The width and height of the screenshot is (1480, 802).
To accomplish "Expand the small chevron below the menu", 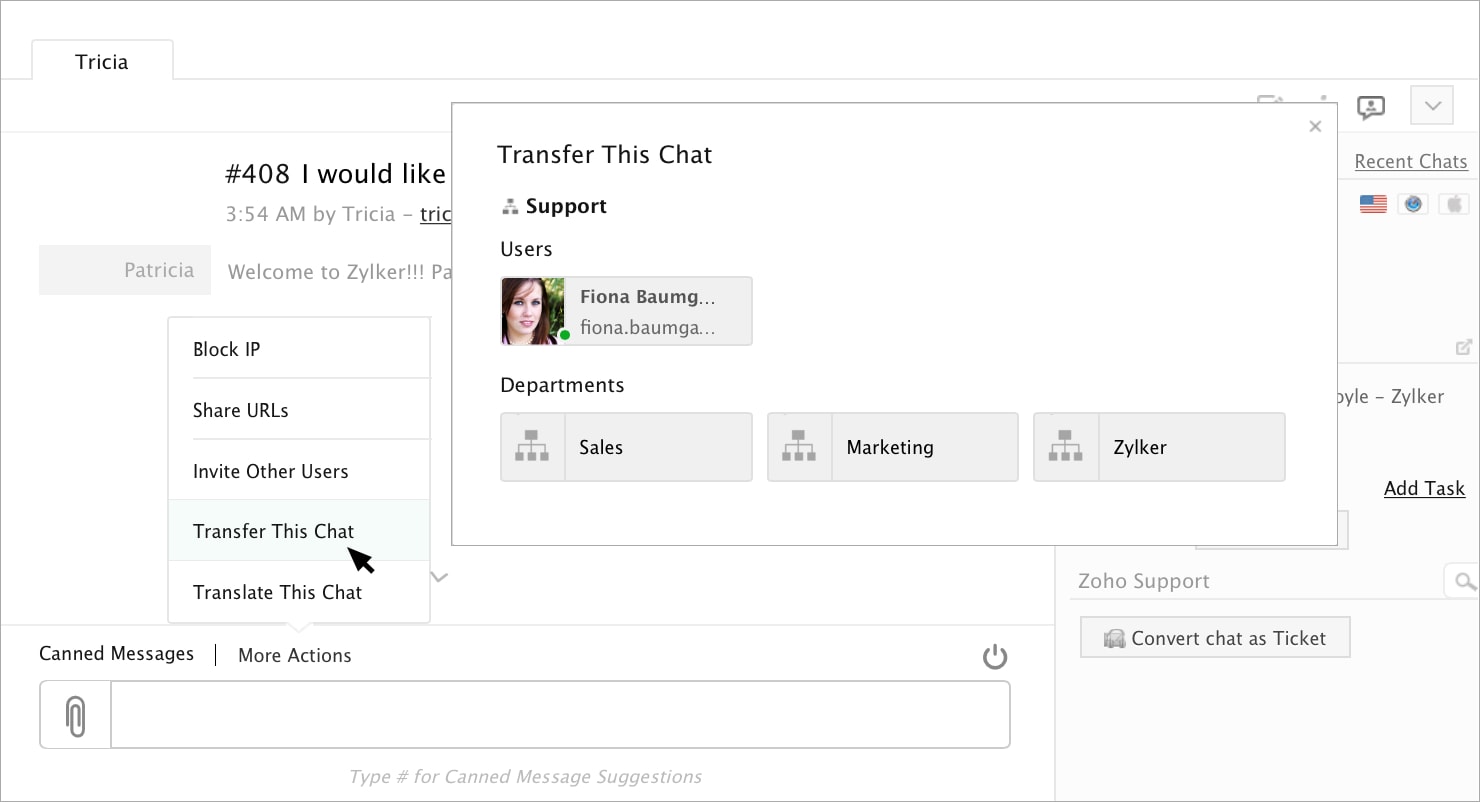I will click(439, 577).
